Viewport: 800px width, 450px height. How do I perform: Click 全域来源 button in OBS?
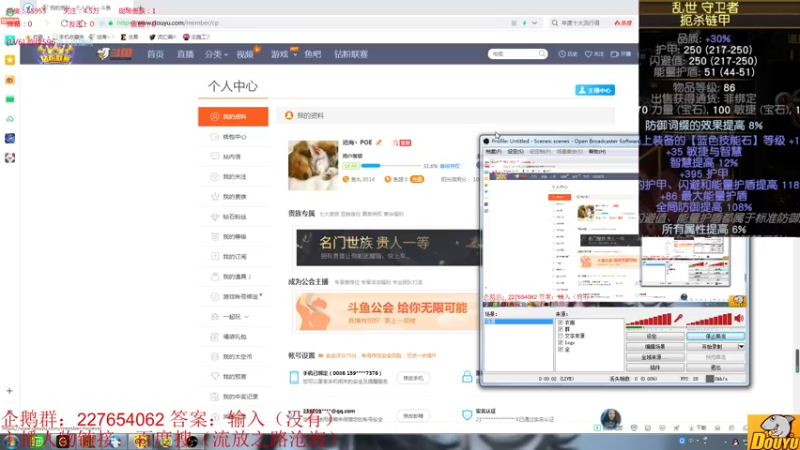(x=655, y=357)
